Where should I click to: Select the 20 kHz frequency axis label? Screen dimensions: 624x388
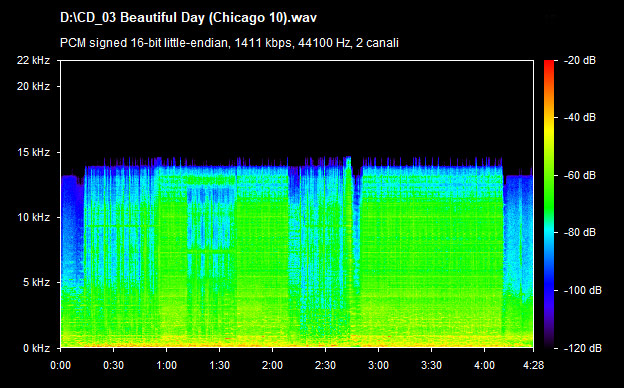pyautogui.click(x=33, y=86)
